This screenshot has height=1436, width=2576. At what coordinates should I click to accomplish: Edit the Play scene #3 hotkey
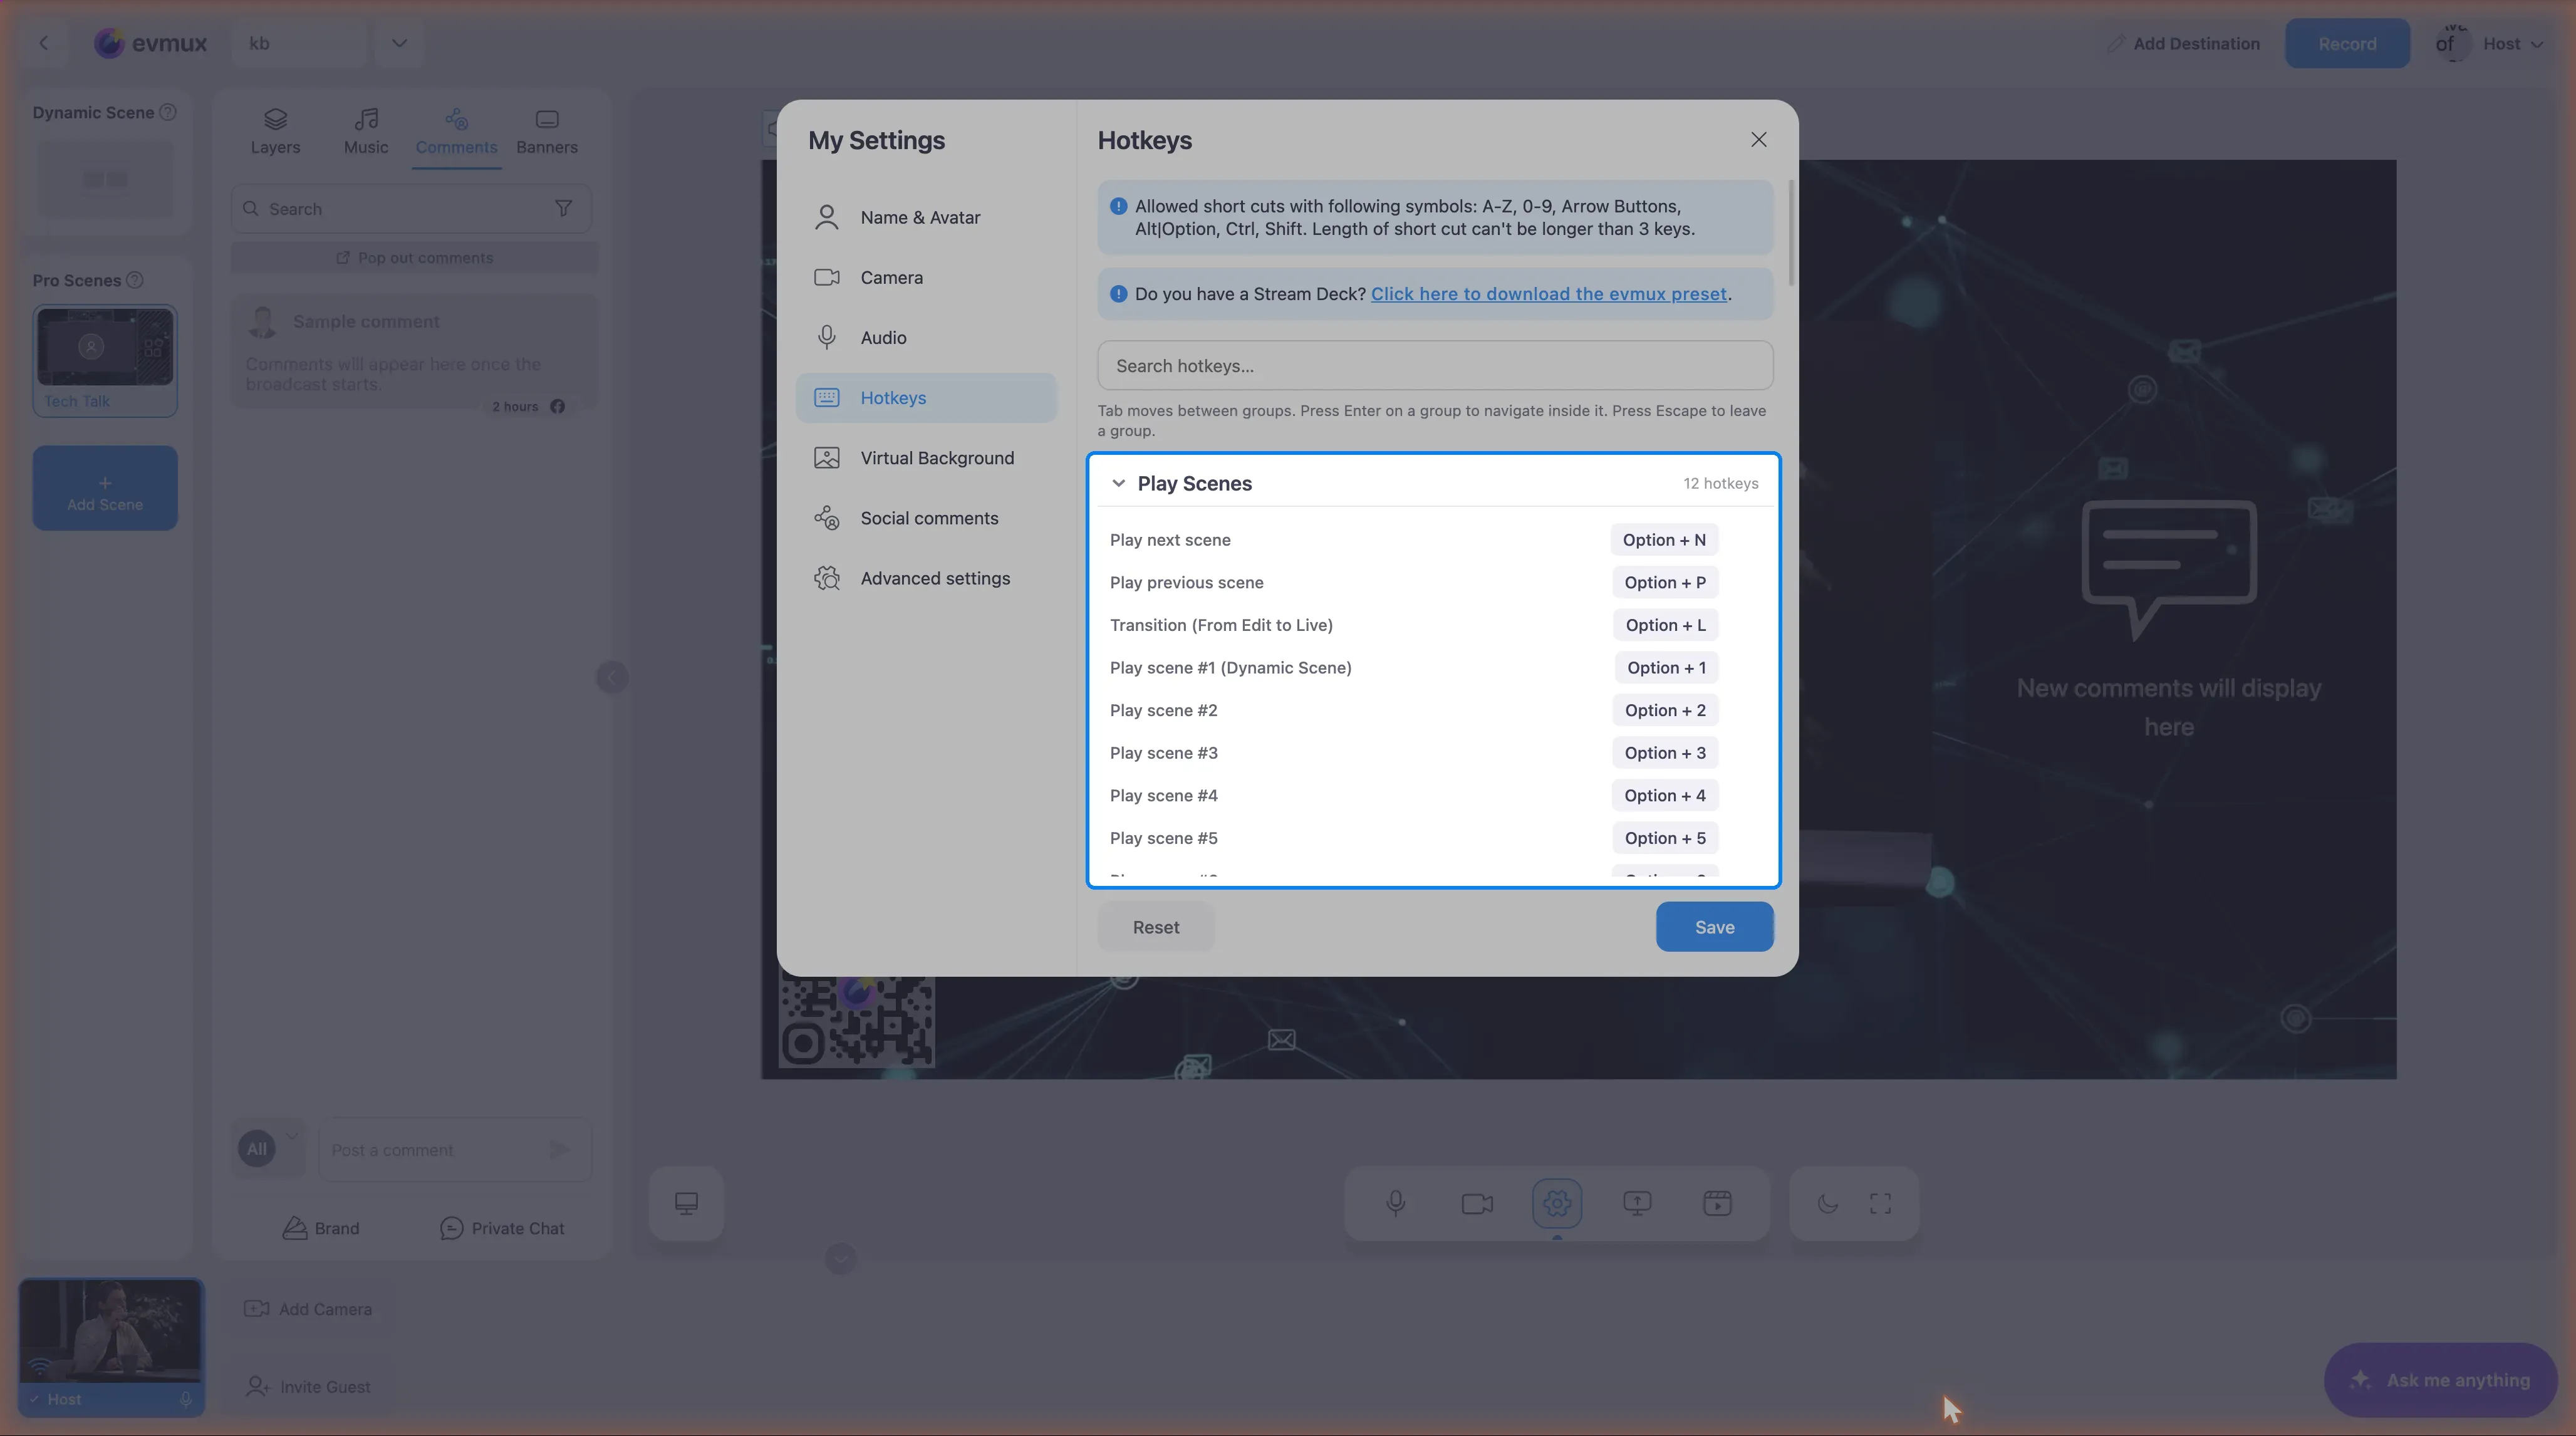pos(1665,753)
